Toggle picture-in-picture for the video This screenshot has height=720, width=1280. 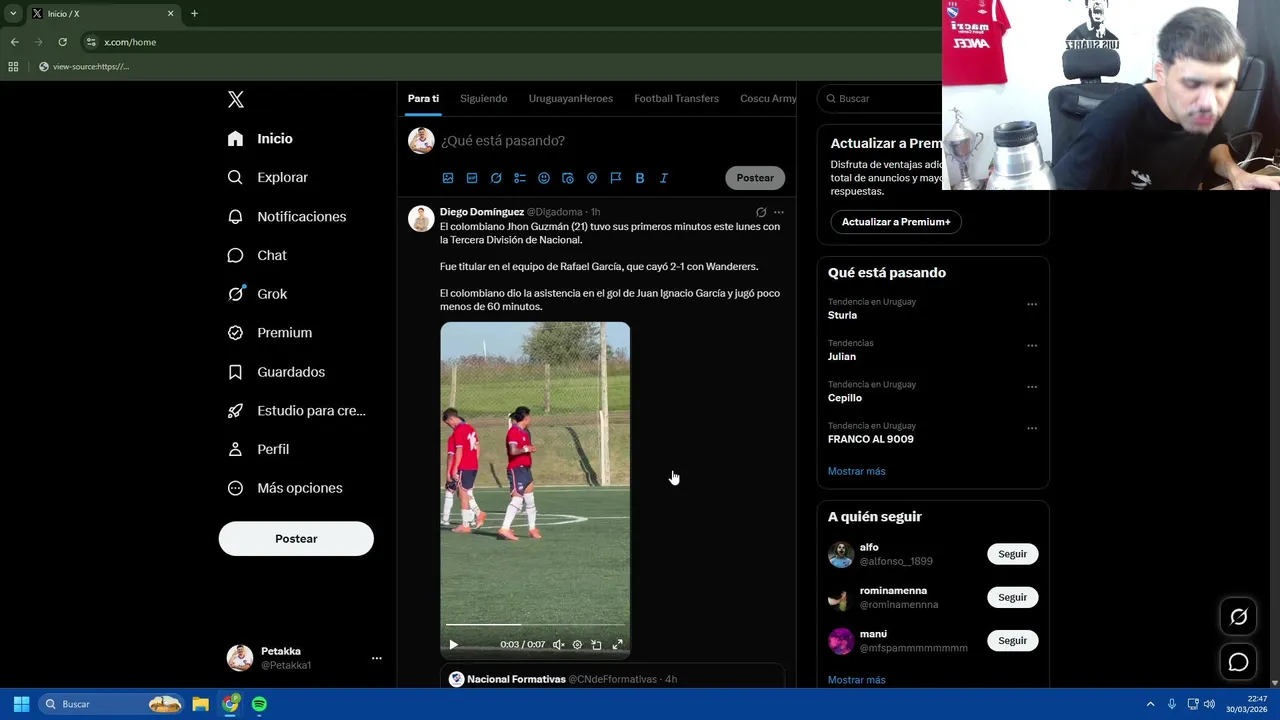(x=596, y=645)
